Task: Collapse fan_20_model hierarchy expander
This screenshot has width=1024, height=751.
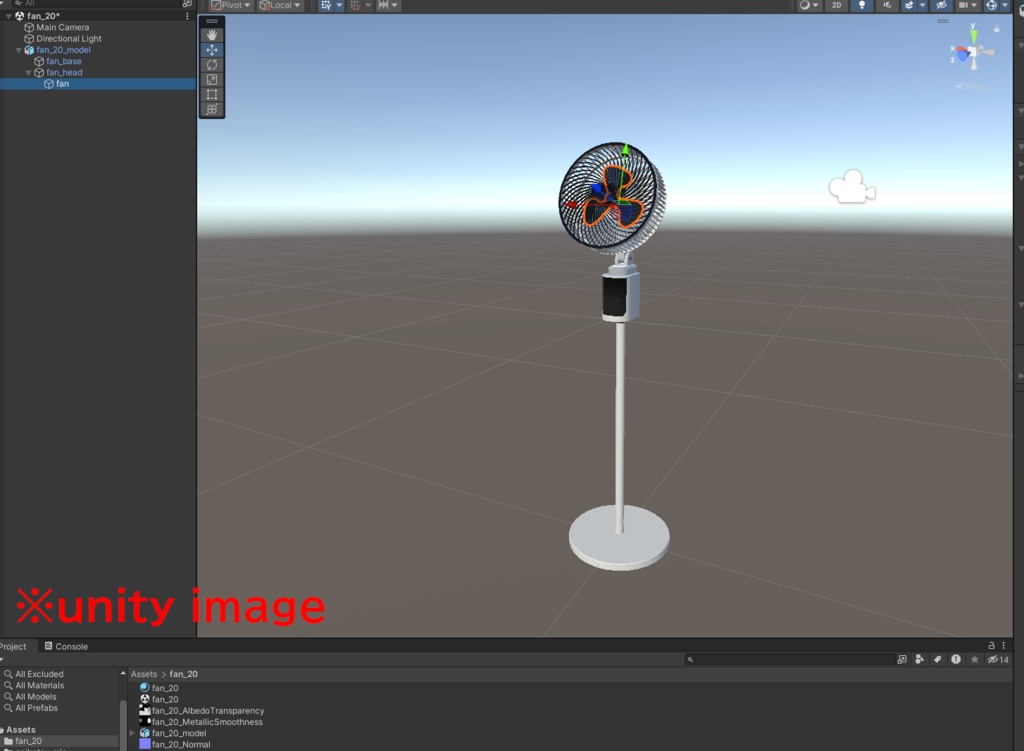Action: pyautogui.click(x=18, y=50)
